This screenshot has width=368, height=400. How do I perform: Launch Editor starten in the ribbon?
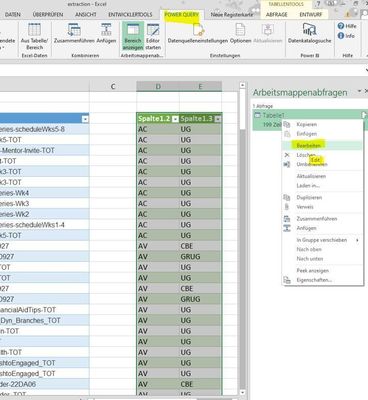coord(153,37)
